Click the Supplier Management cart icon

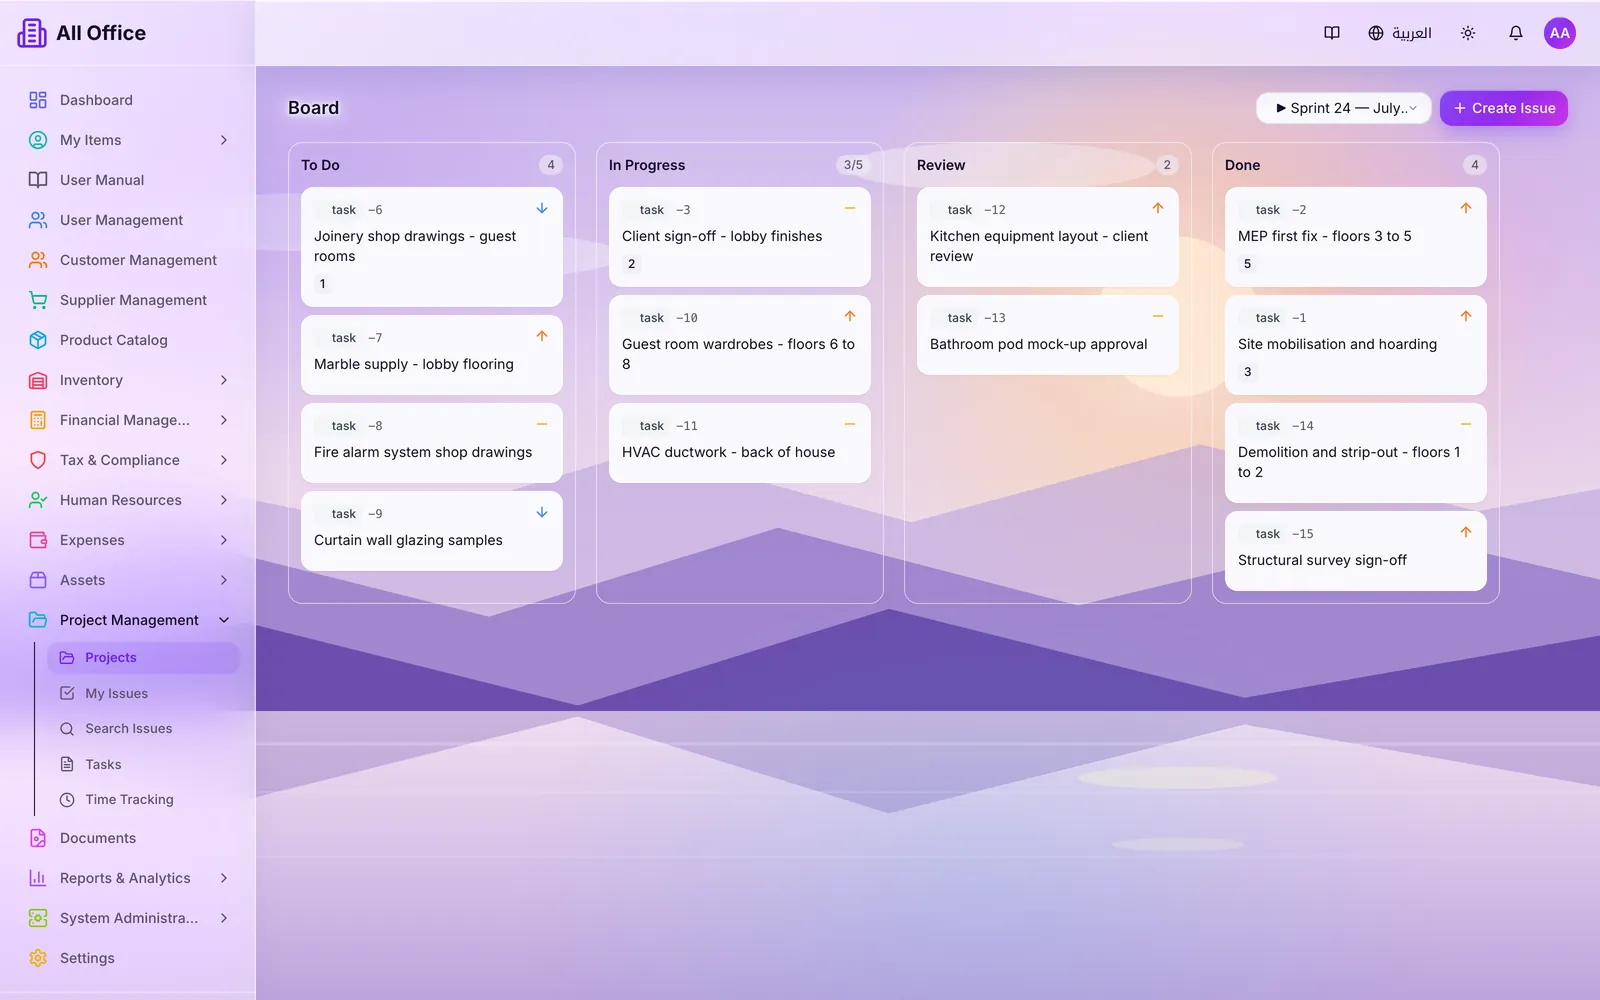[x=38, y=300]
